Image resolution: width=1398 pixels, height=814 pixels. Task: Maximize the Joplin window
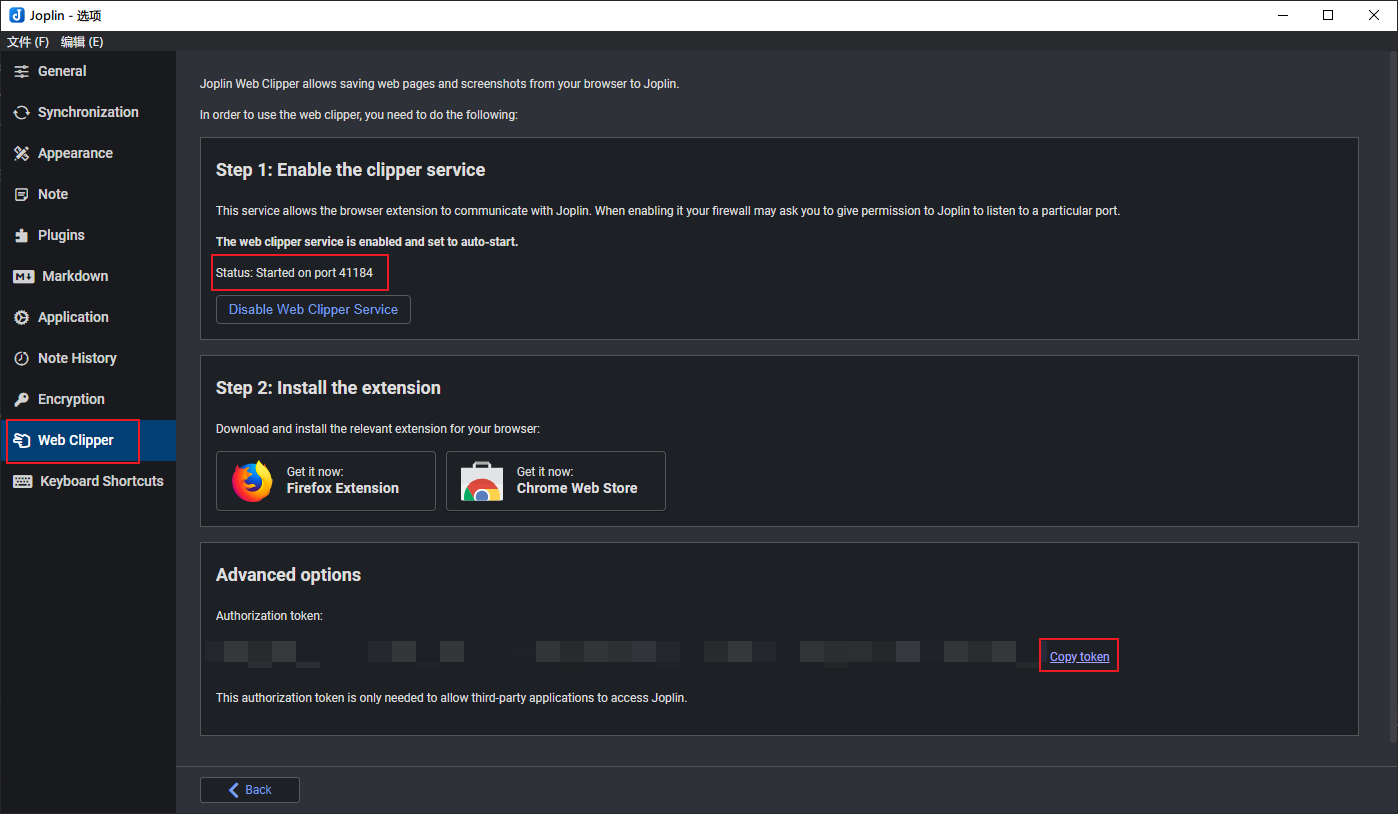[1328, 15]
